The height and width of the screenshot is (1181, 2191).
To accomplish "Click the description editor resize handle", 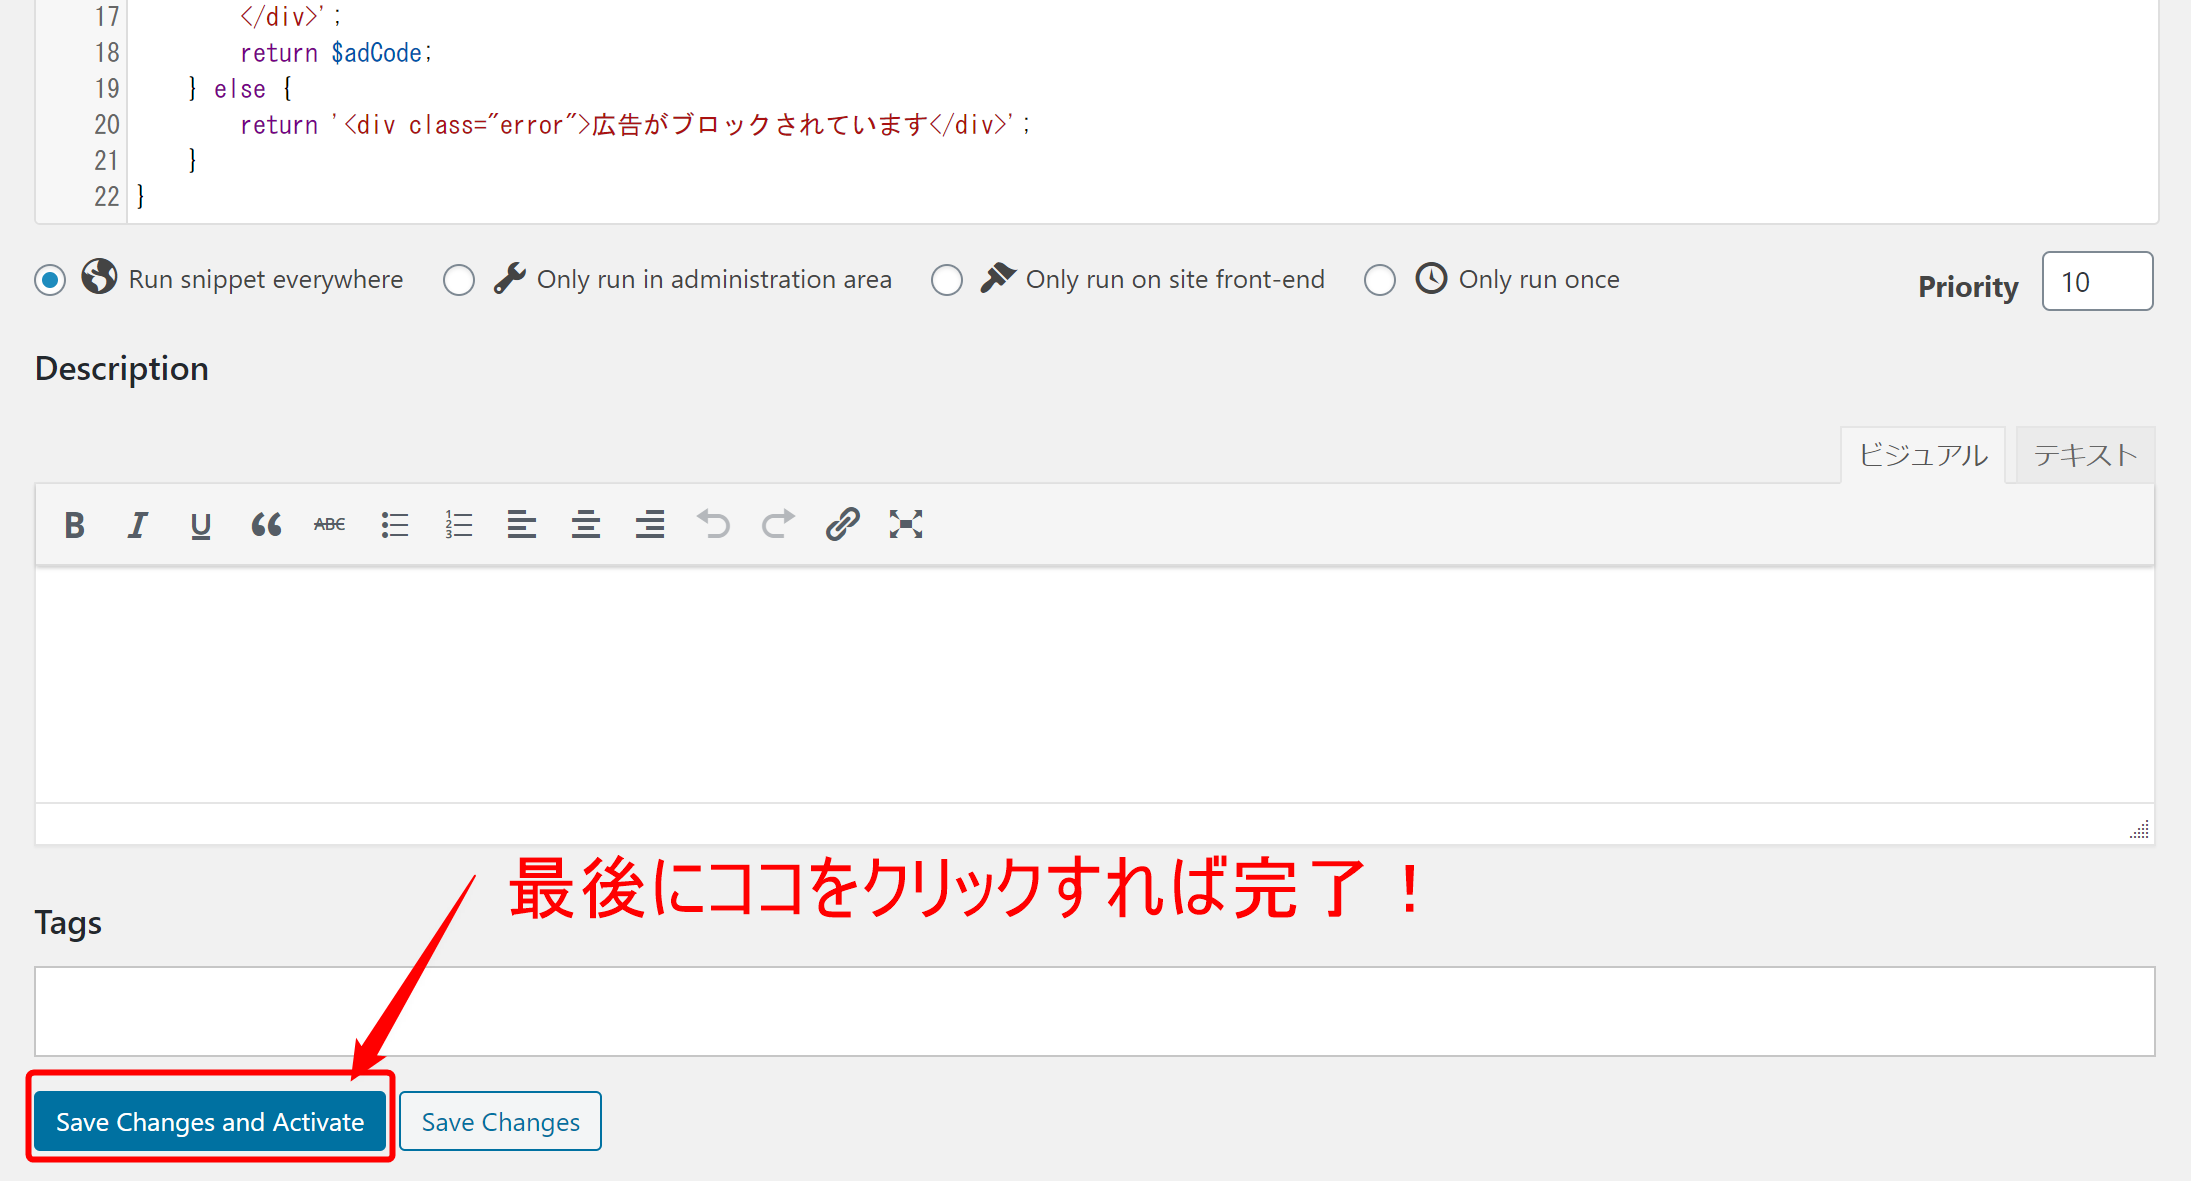I will pyautogui.click(x=2139, y=829).
